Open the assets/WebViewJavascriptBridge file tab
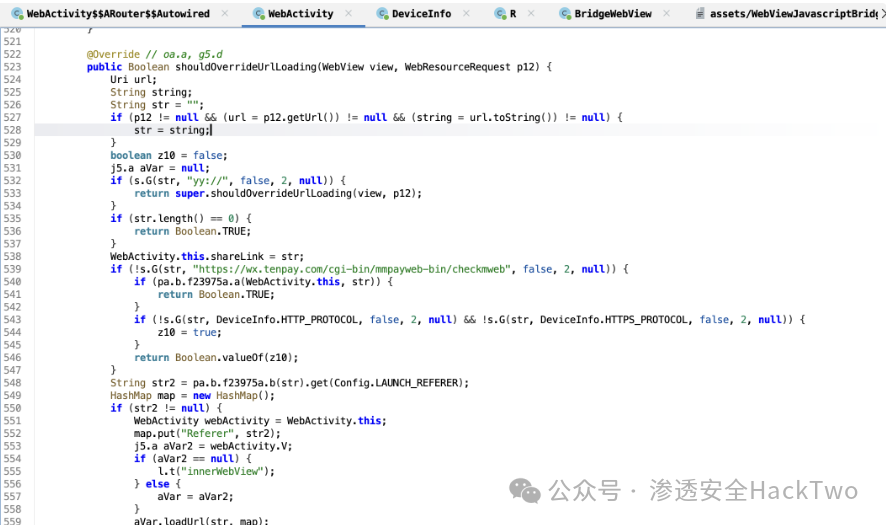This screenshot has width=886, height=525. tap(794, 14)
